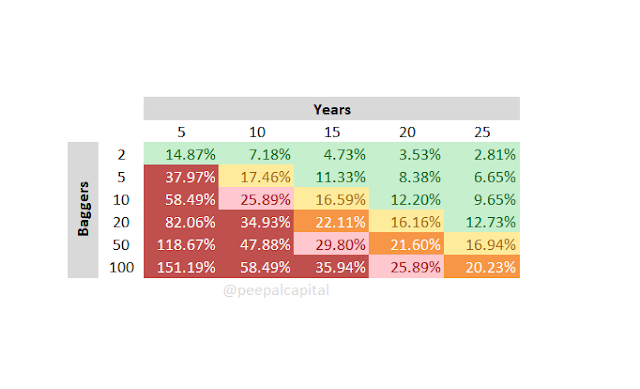Select the 2.81% green cell
The image size is (640, 389).
point(482,154)
